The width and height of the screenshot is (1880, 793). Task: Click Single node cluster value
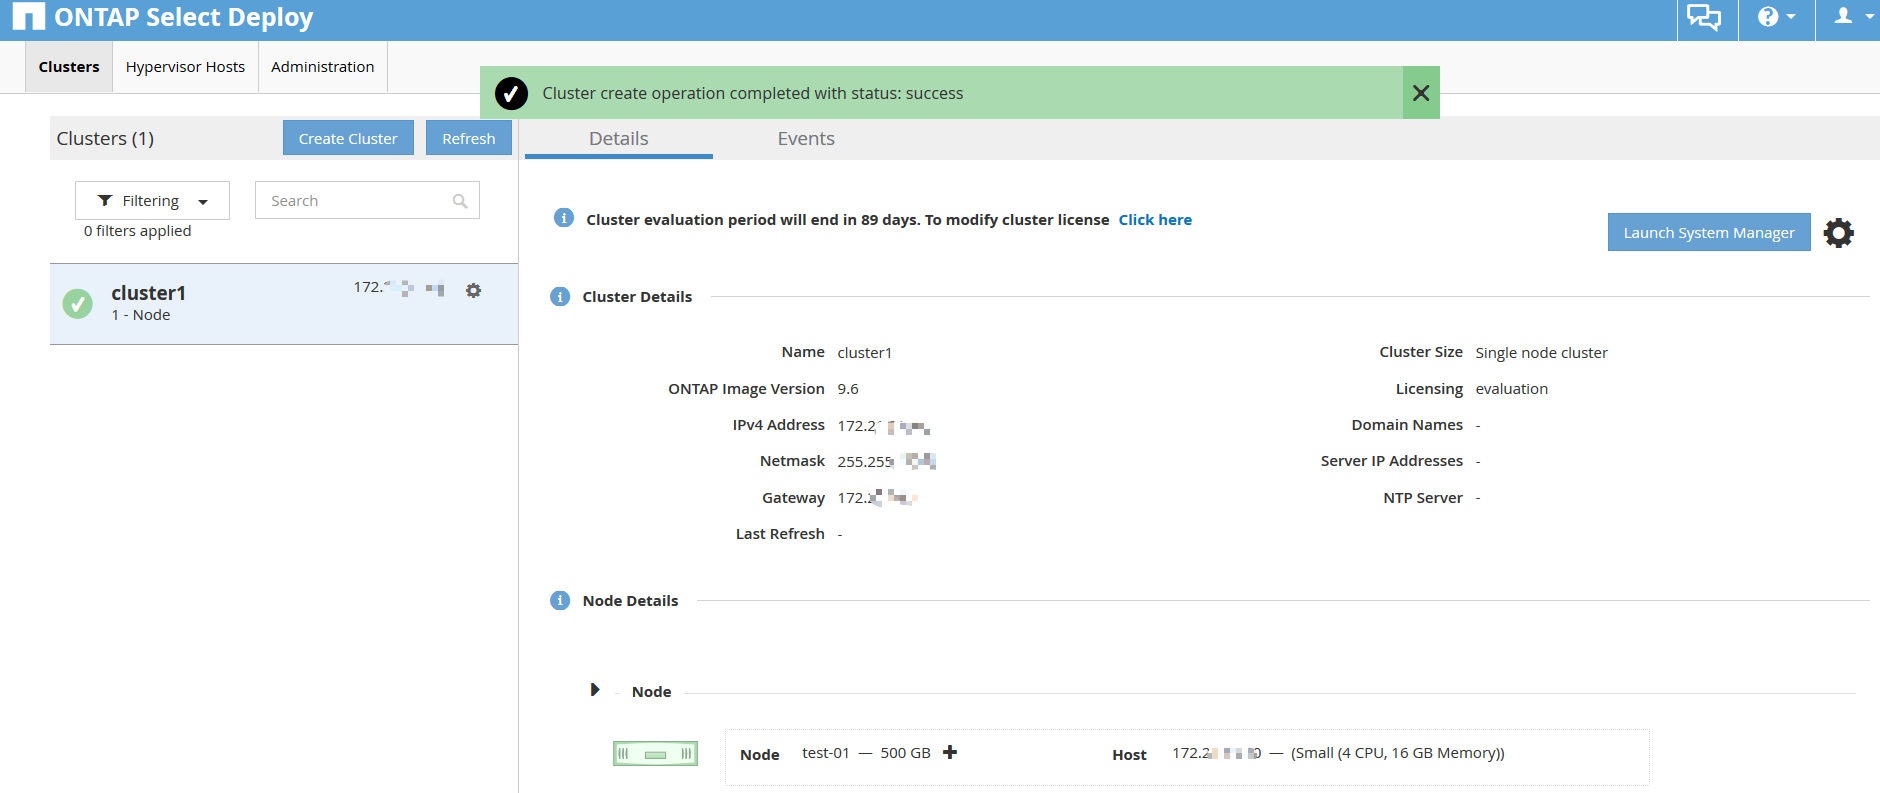click(x=1541, y=353)
